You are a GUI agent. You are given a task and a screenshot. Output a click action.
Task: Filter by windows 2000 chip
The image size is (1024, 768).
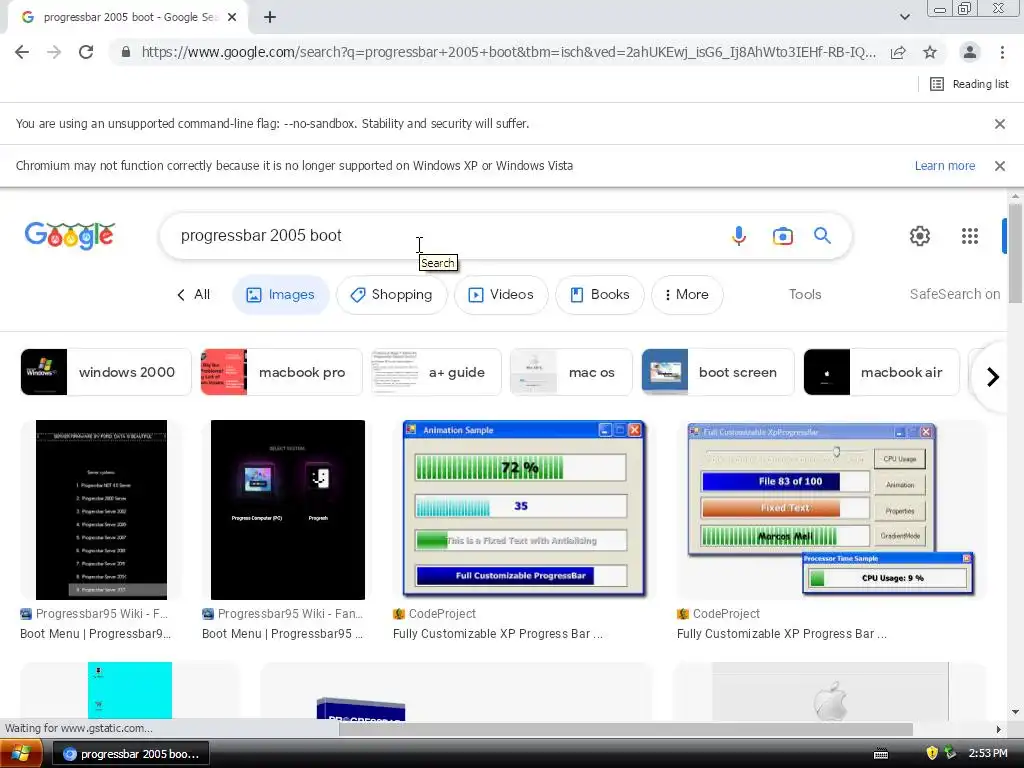click(106, 372)
